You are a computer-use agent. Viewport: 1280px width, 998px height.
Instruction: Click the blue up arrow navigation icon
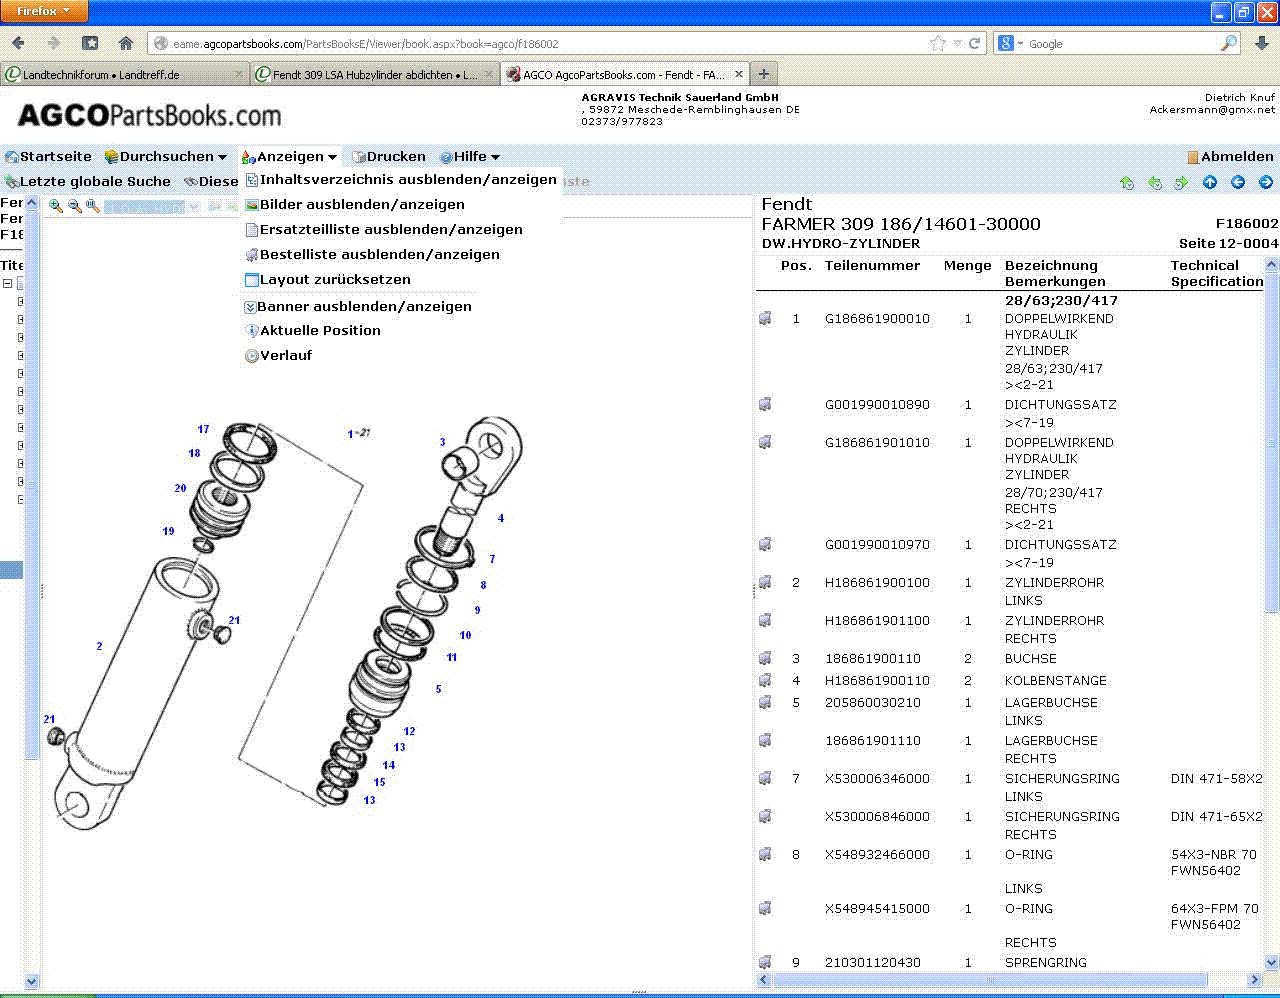click(1210, 182)
